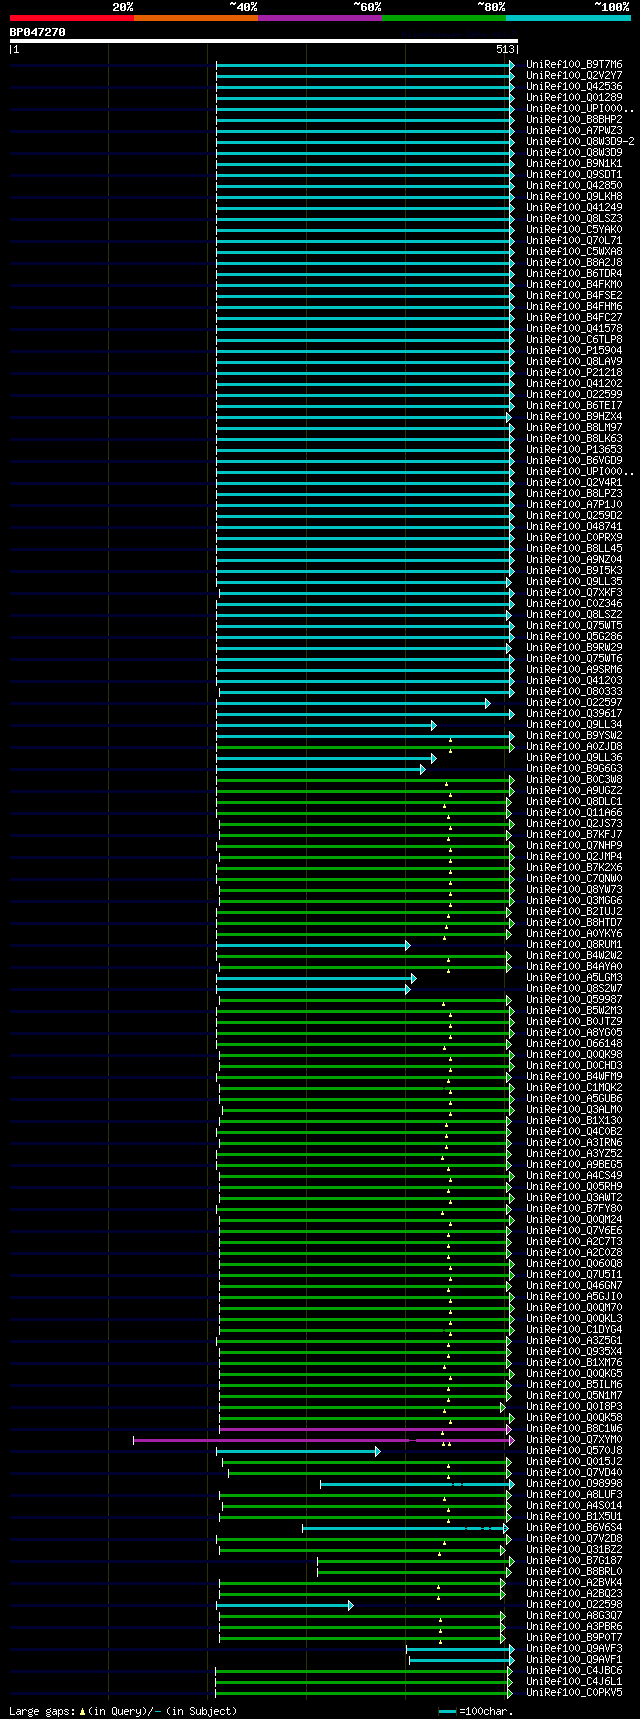
Task: Click the UniRef100_O80333 hit name
Action: coord(574,692)
